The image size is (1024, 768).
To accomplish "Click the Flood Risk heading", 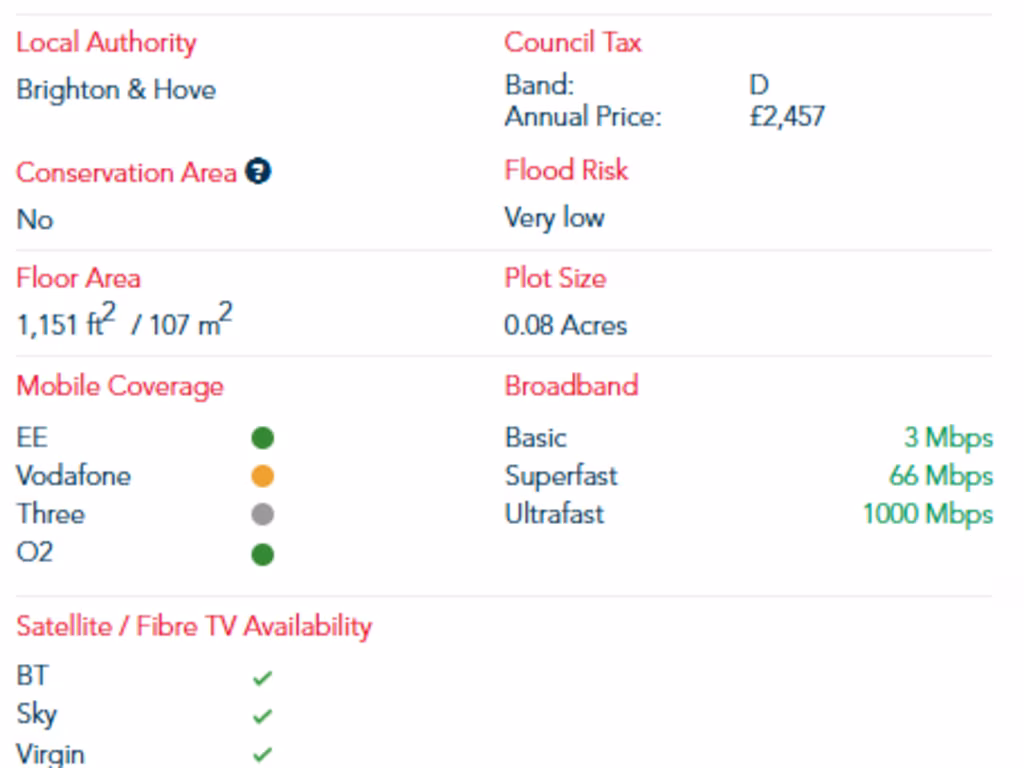I will tap(566, 171).
